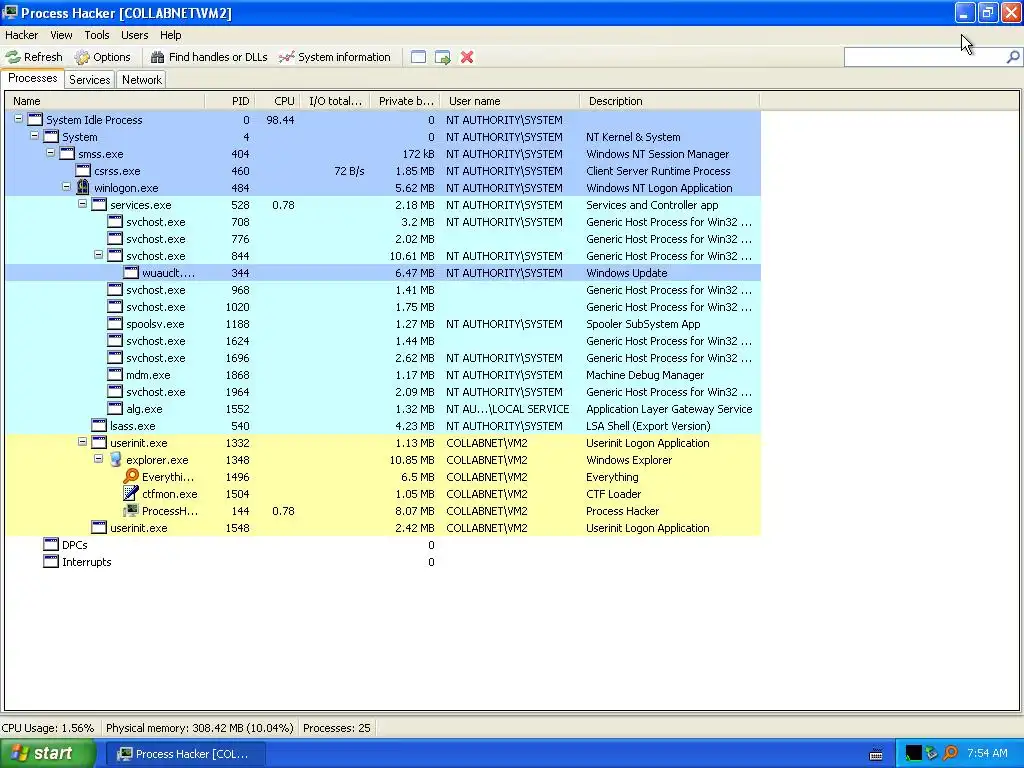This screenshot has width=1024, height=768.
Task: Click the wuauclt process icon
Action: 131,272
